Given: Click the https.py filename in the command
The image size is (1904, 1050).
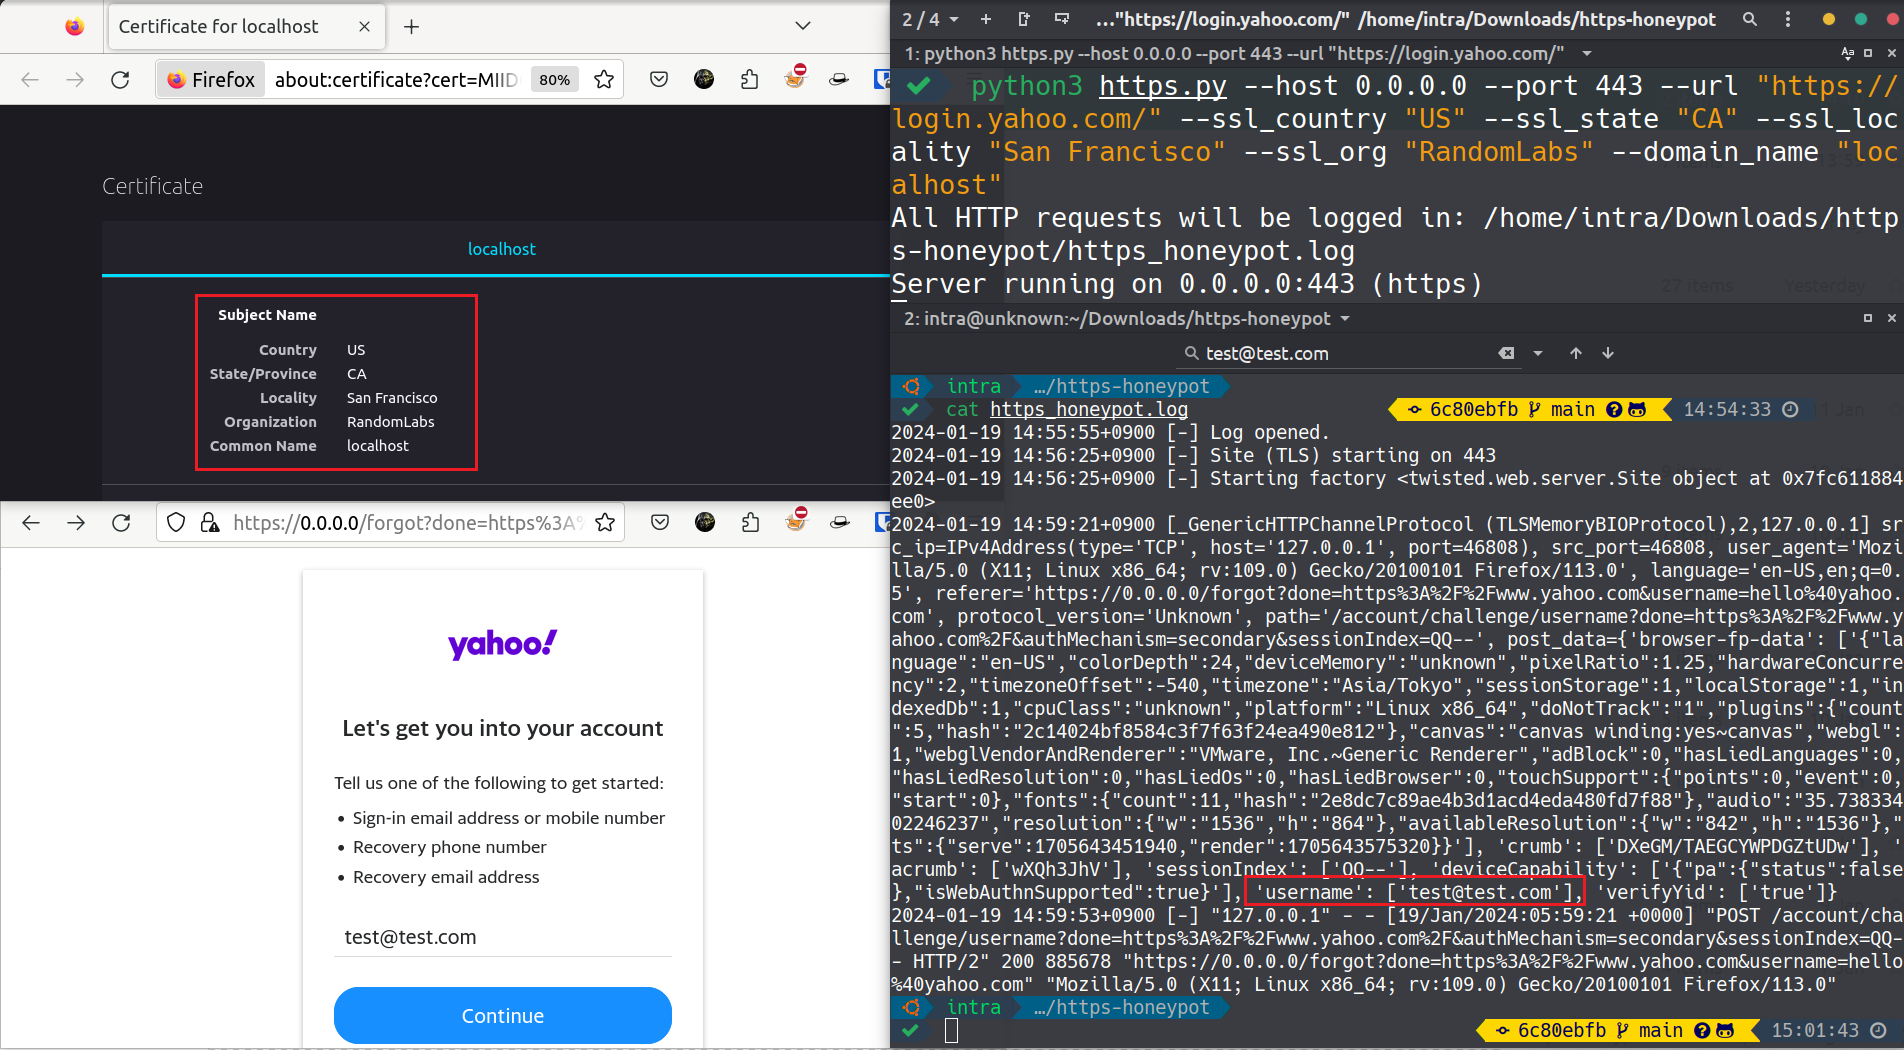Looking at the screenshot, I should (x=1163, y=87).
